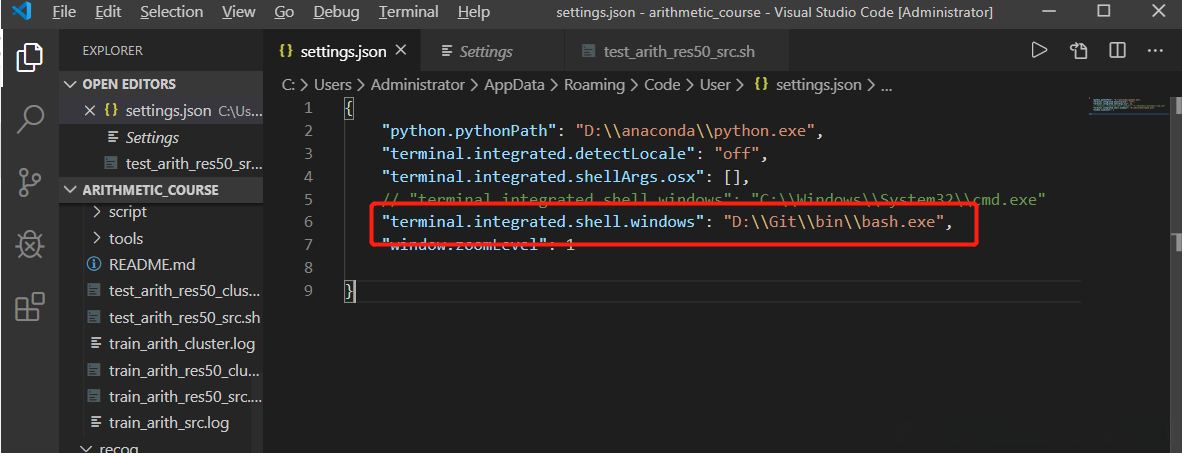Open the Search view icon
This screenshot has height=453, width=1182.
pos(30,120)
